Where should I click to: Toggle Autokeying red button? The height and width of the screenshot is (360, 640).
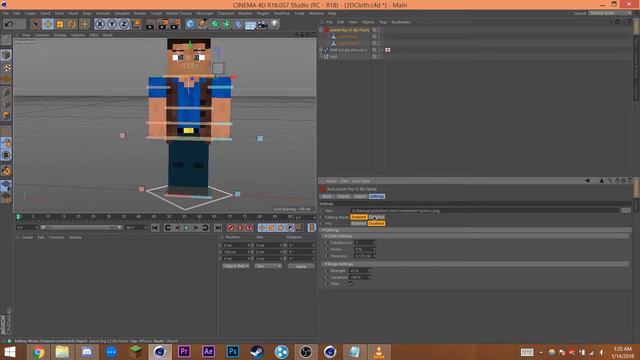coord(240,227)
